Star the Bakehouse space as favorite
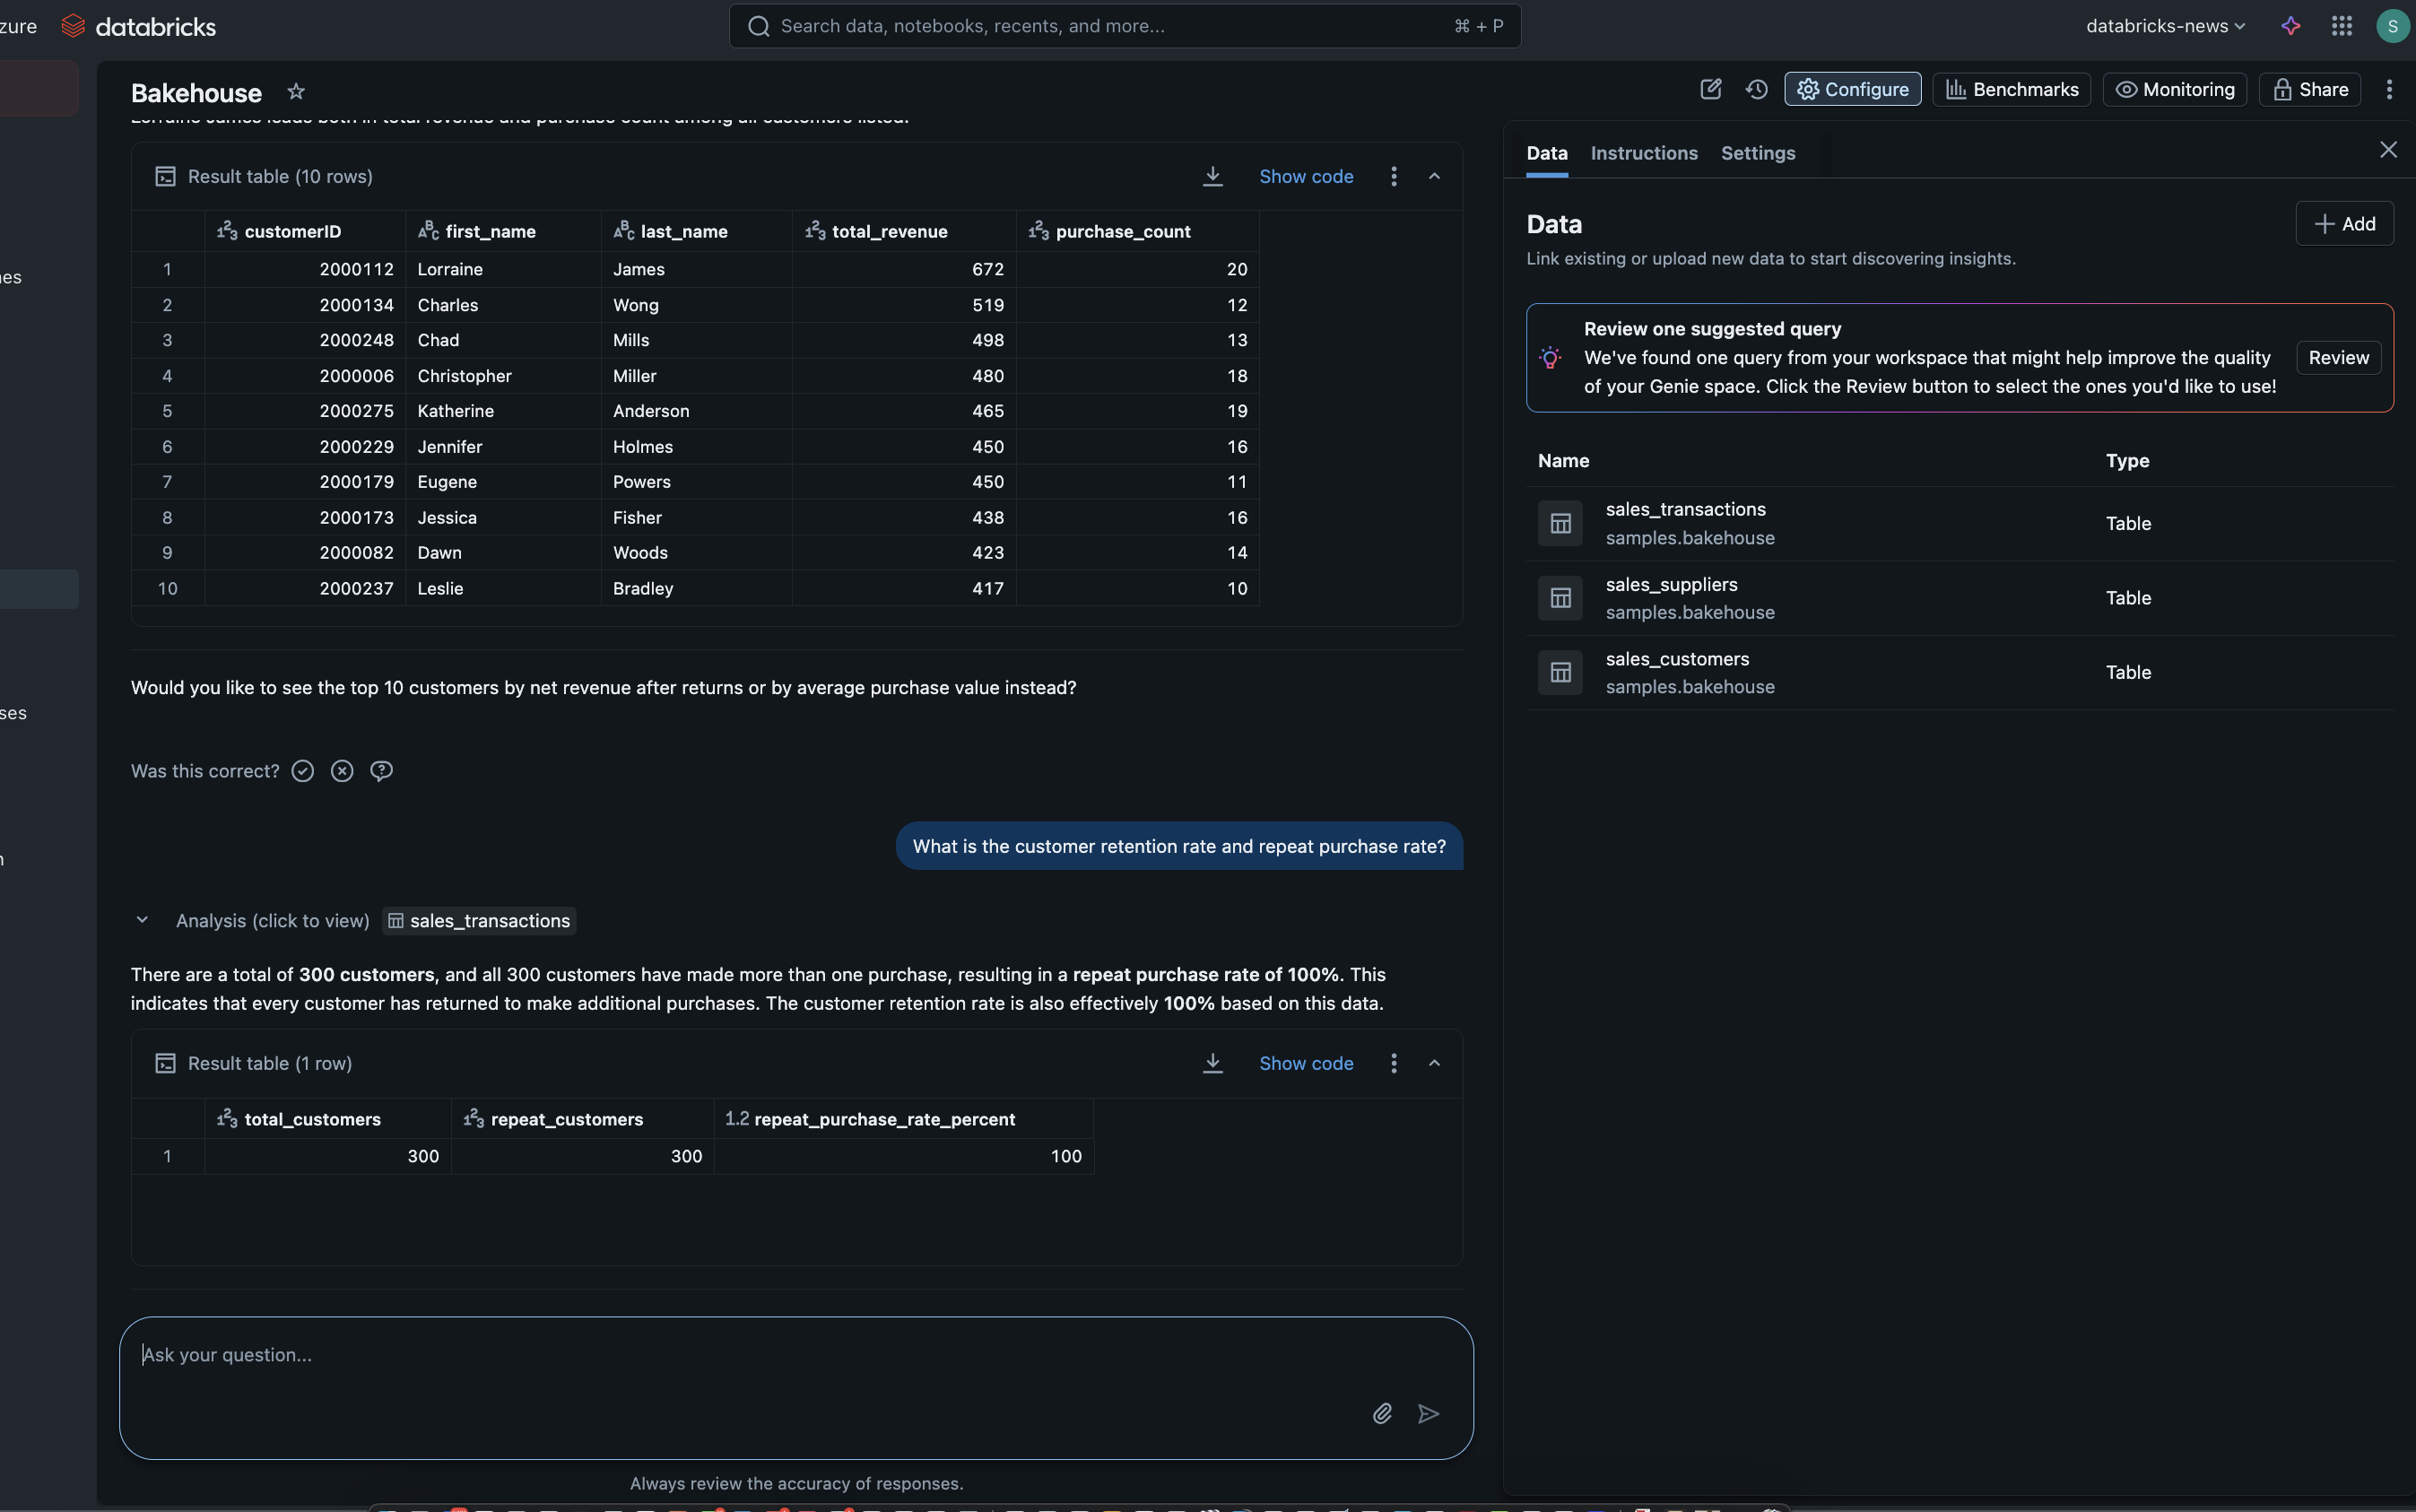 (x=296, y=91)
